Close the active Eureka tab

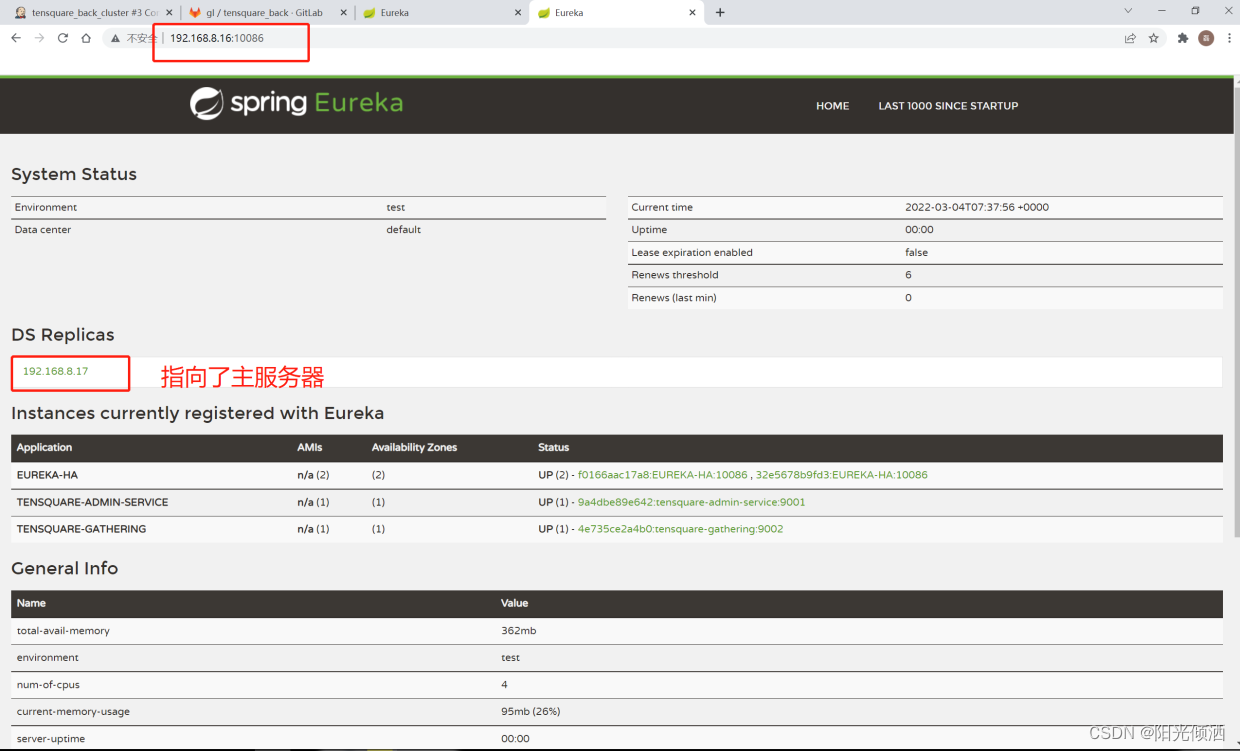[x=692, y=13]
